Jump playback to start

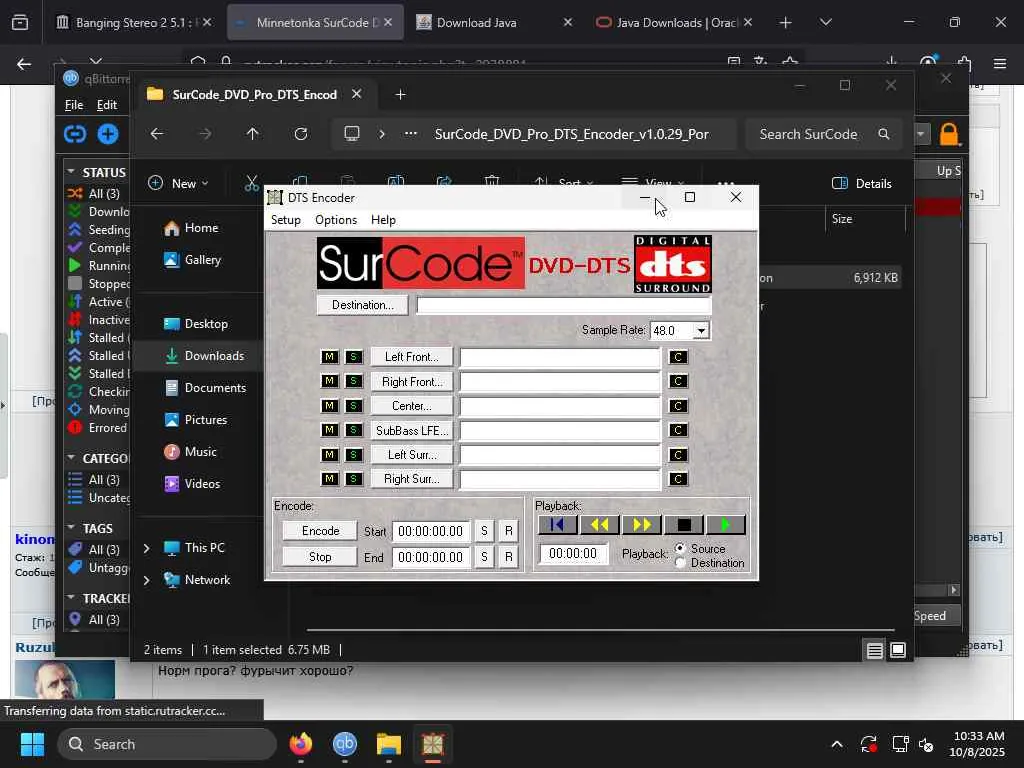557,524
